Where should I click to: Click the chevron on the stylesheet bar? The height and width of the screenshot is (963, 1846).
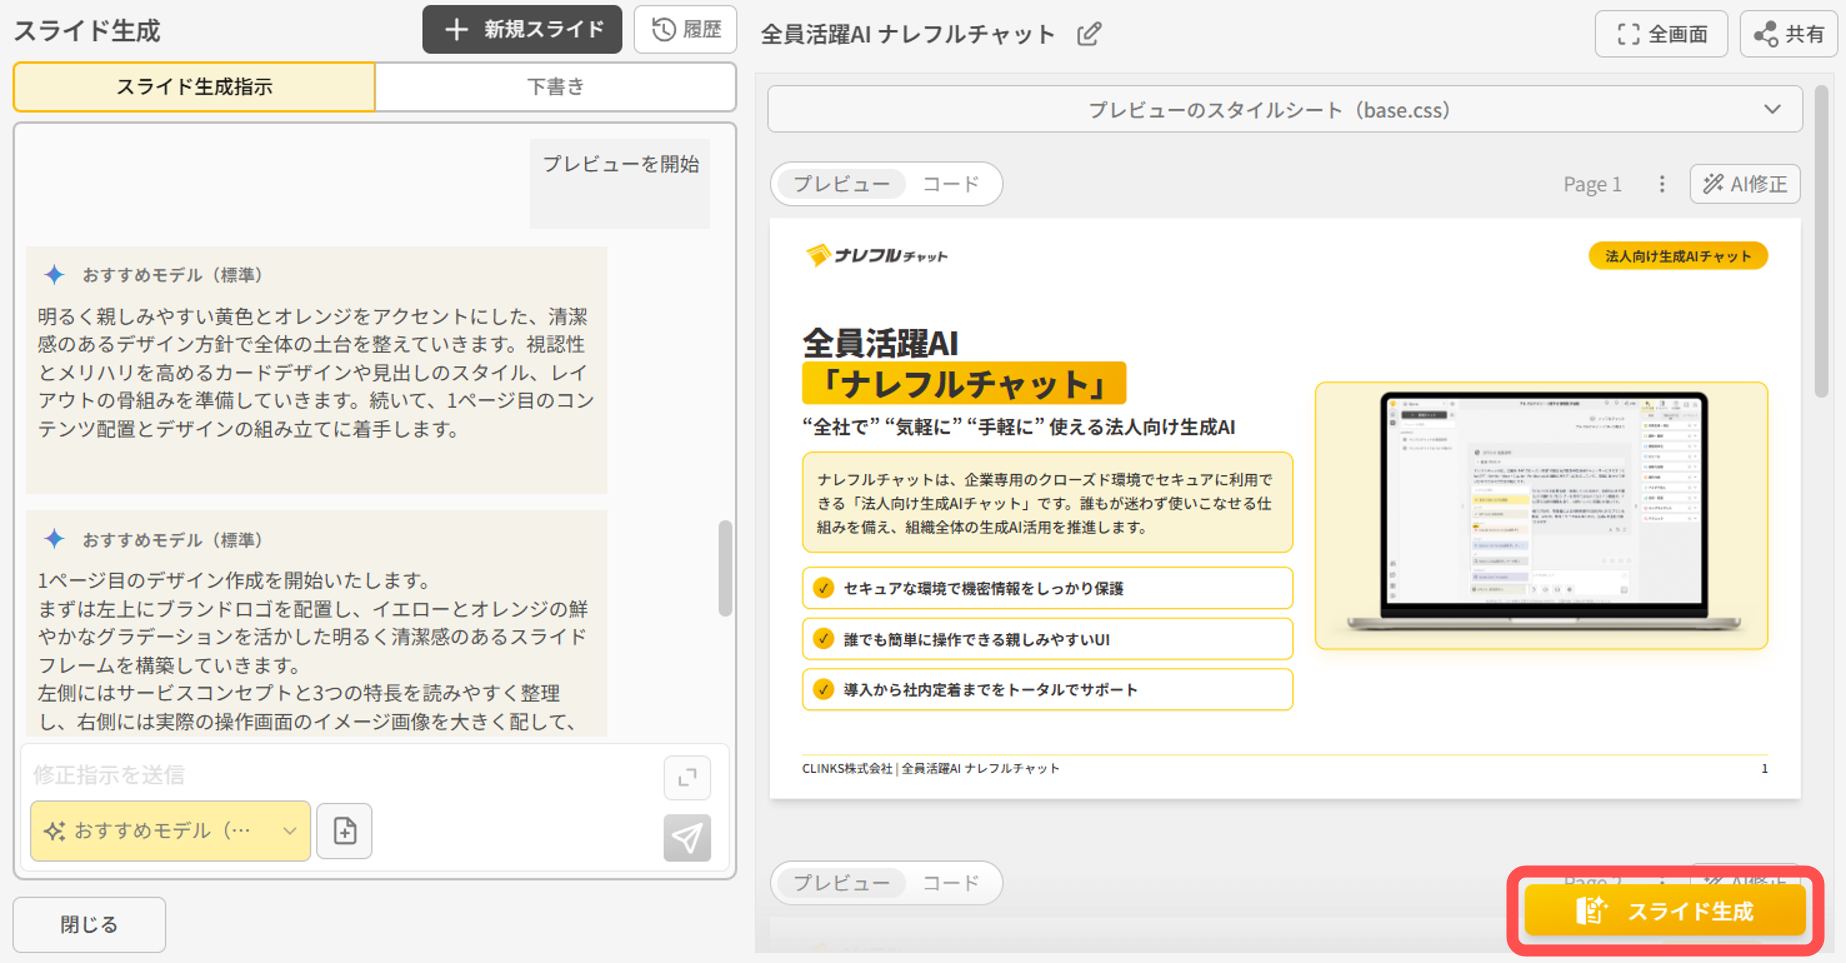1772,109
